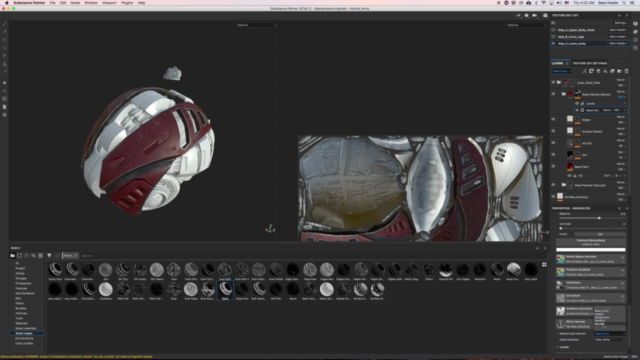Toggle shelf grid view icon
The width and height of the screenshot is (640, 360).
coord(544,265)
